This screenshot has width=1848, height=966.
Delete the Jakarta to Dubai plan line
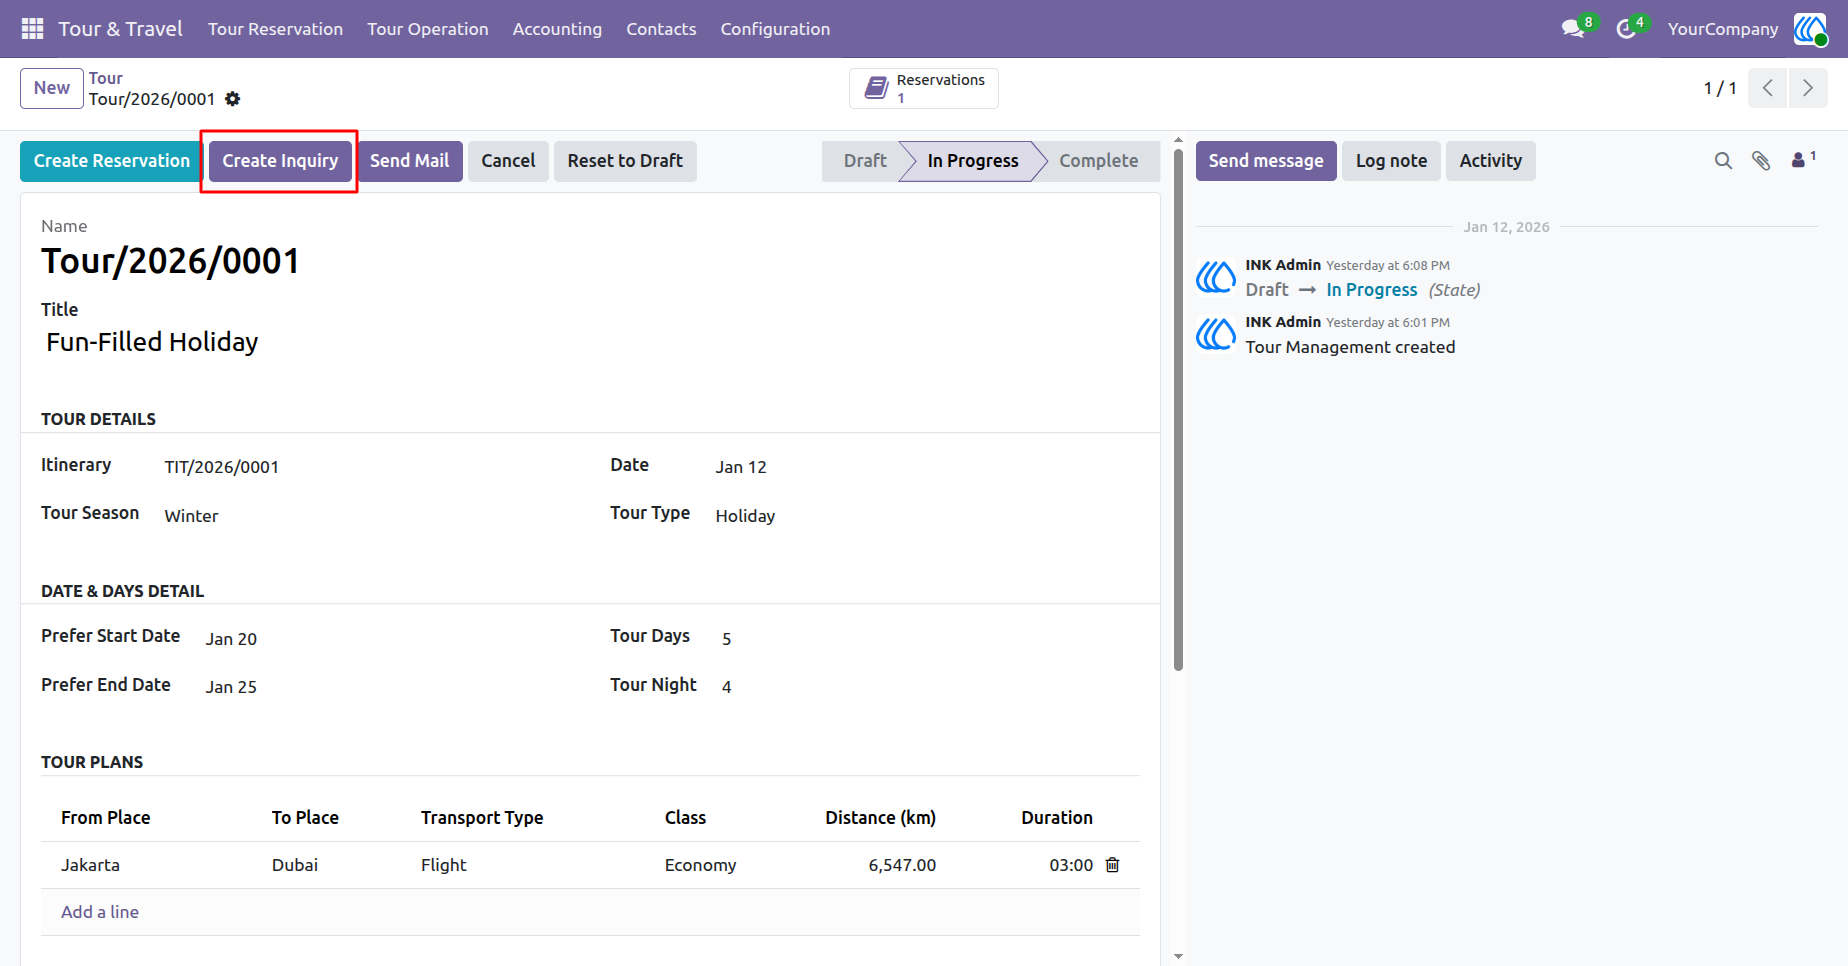1112,865
